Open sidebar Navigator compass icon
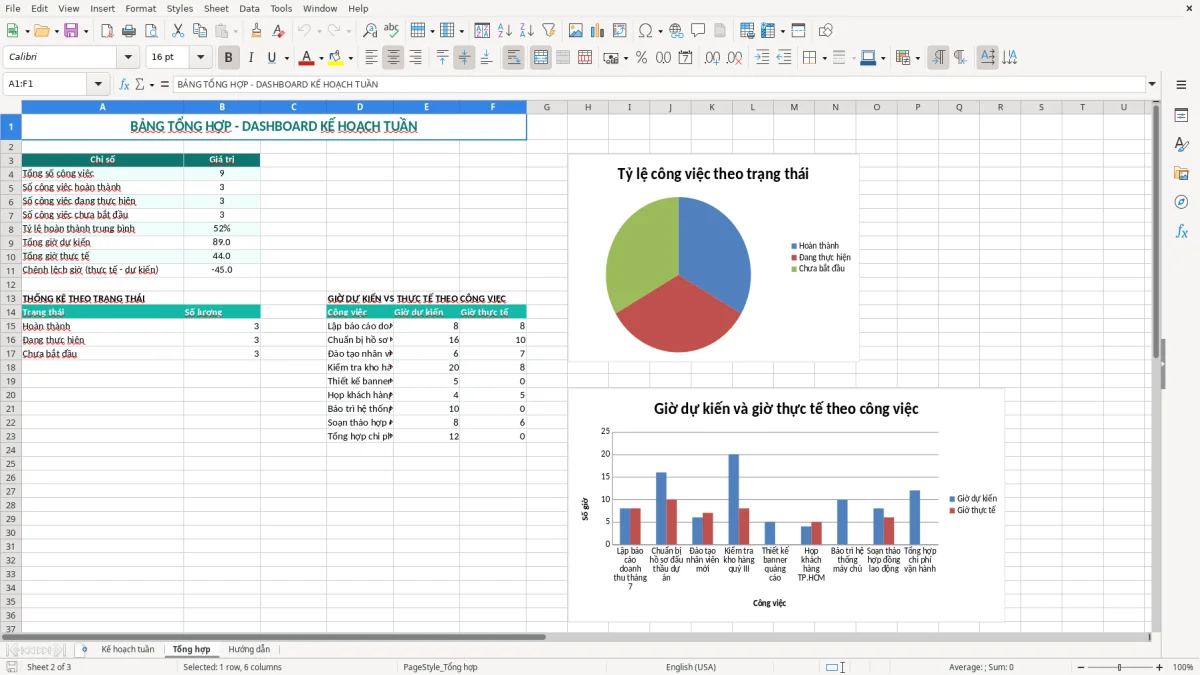The height and width of the screenshot is (675, 1200). [1181, 202]
